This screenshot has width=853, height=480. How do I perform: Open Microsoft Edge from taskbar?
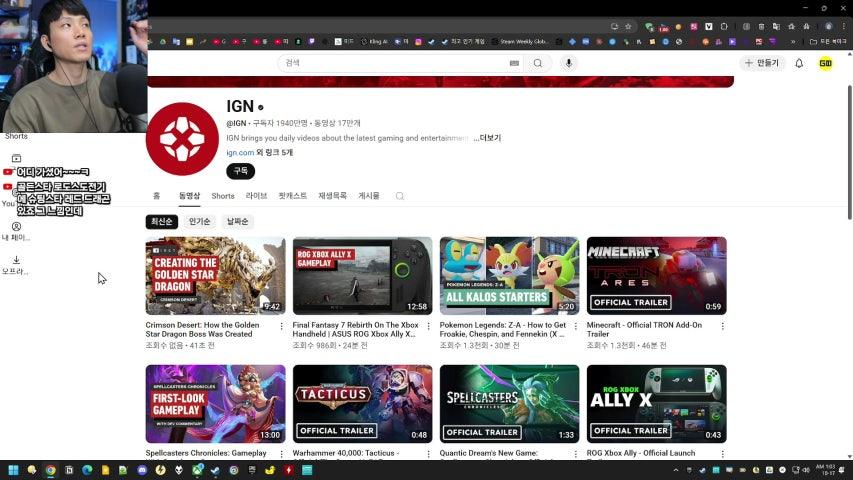[87, 470]
